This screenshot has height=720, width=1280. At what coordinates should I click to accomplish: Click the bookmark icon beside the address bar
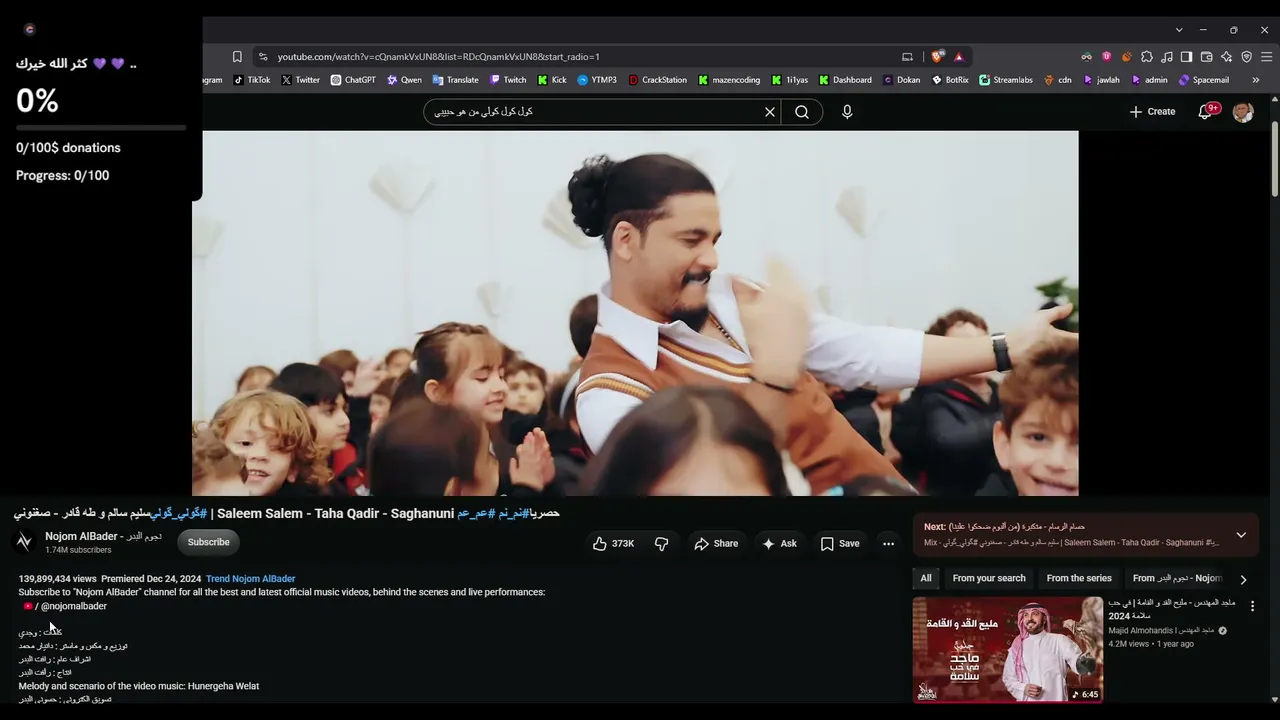point(237,57)
